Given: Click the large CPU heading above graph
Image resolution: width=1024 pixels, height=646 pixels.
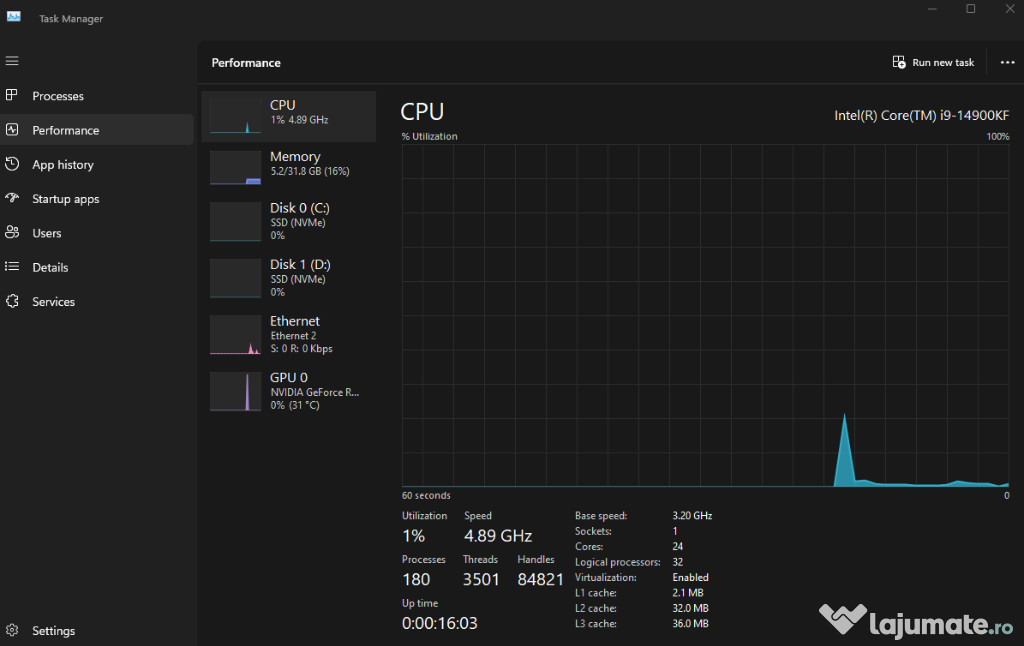Looking at the screenshot, I should (x=422, y=112).
